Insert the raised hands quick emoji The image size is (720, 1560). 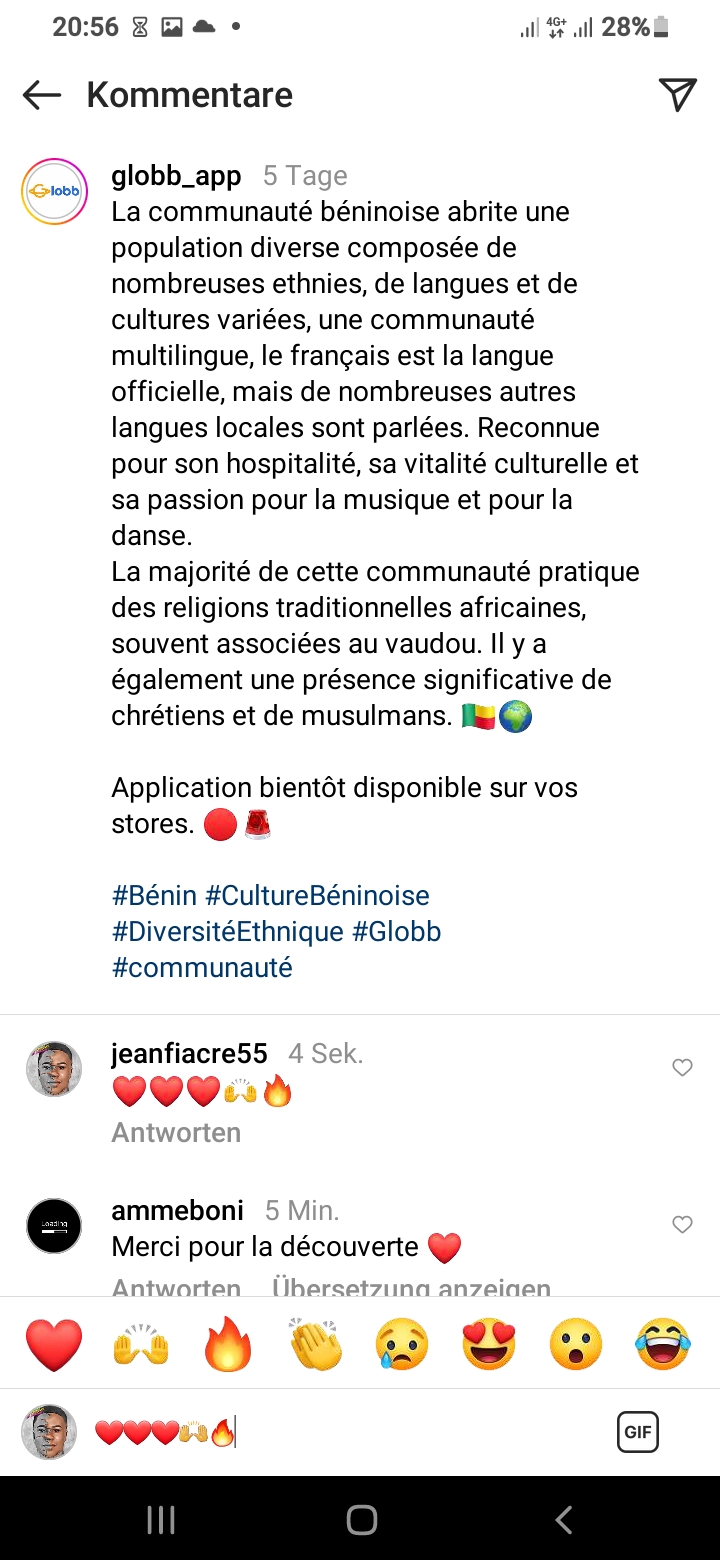[x=140, y=1344]
